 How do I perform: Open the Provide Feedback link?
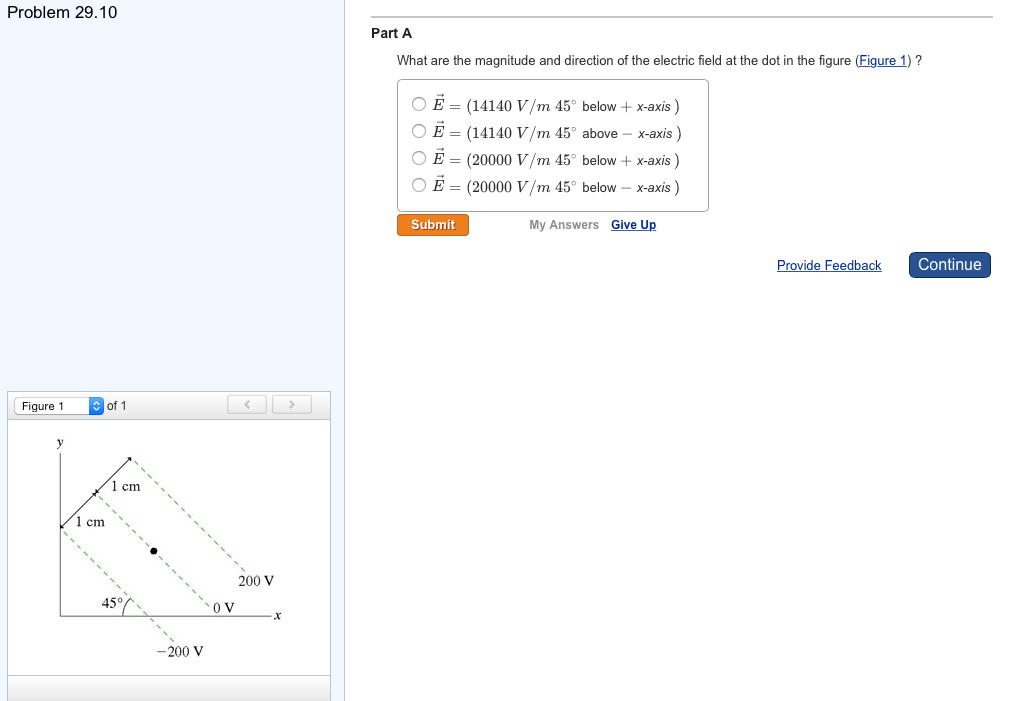click(828, 266)
